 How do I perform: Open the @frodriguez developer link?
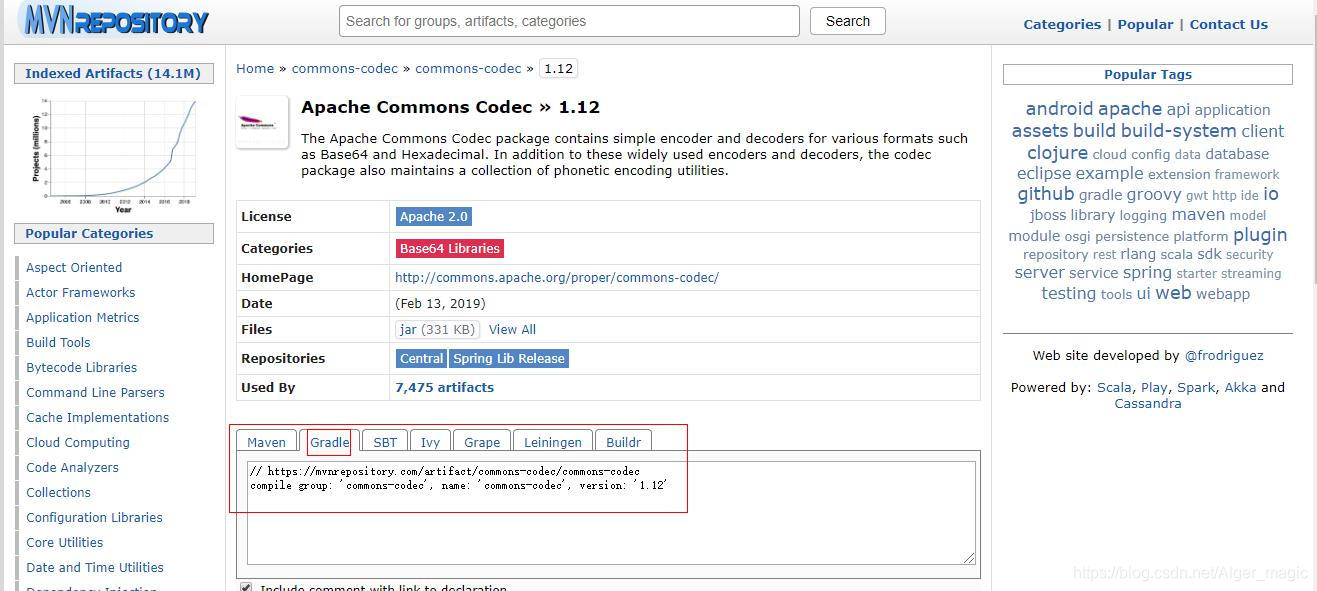click(1224, 355)
